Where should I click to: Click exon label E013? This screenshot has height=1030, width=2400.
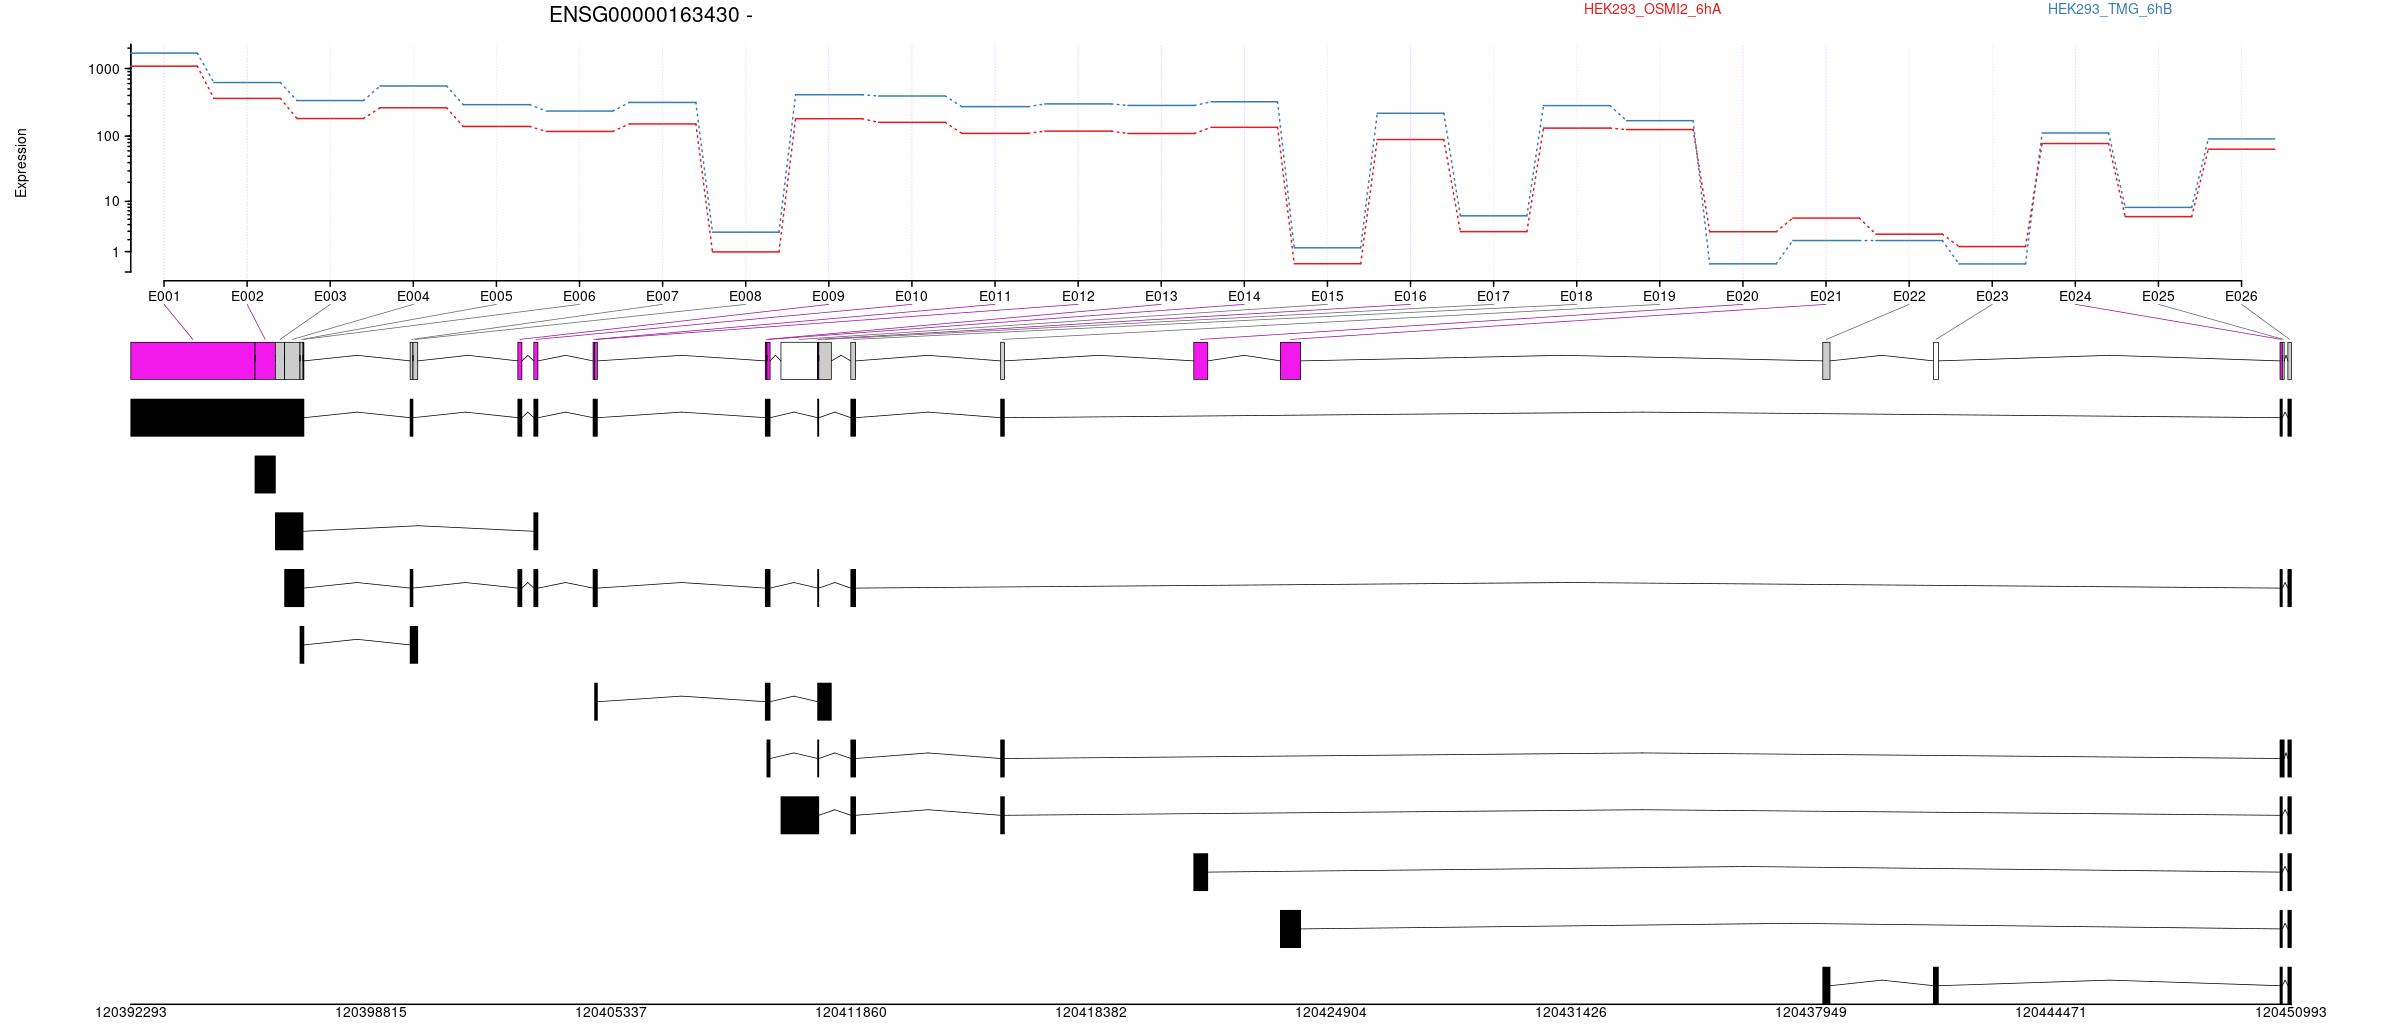coord(1161,296)
